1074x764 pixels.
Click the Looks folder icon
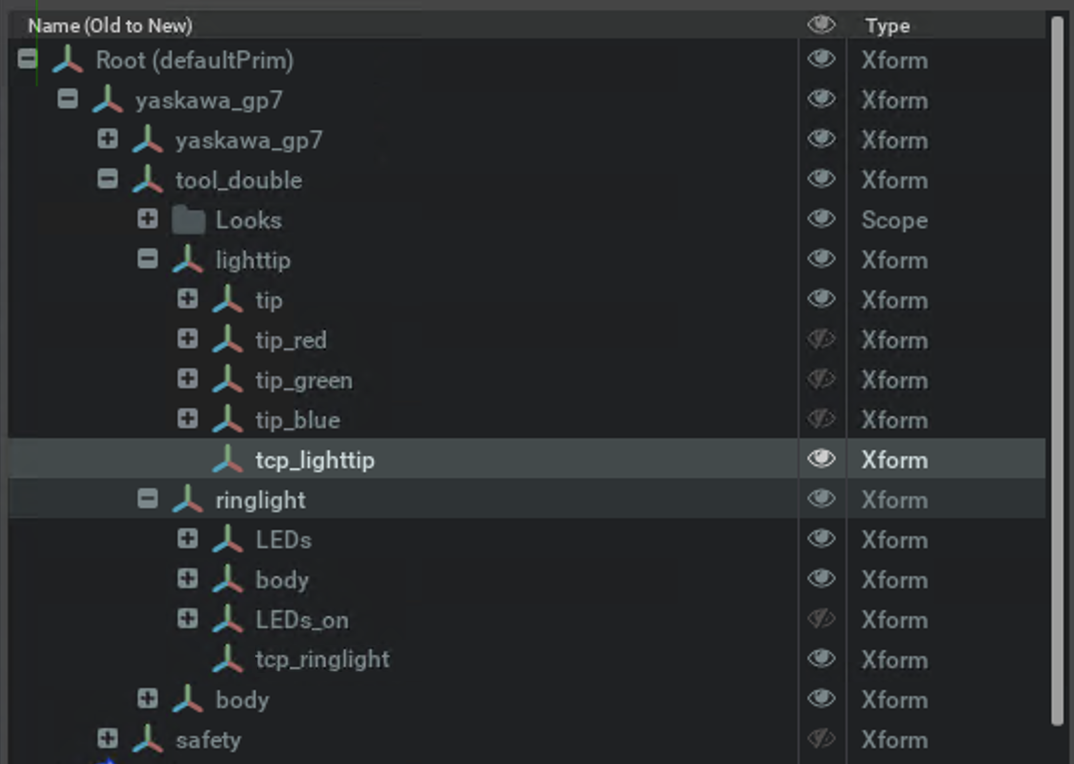(x=188, y=220)
